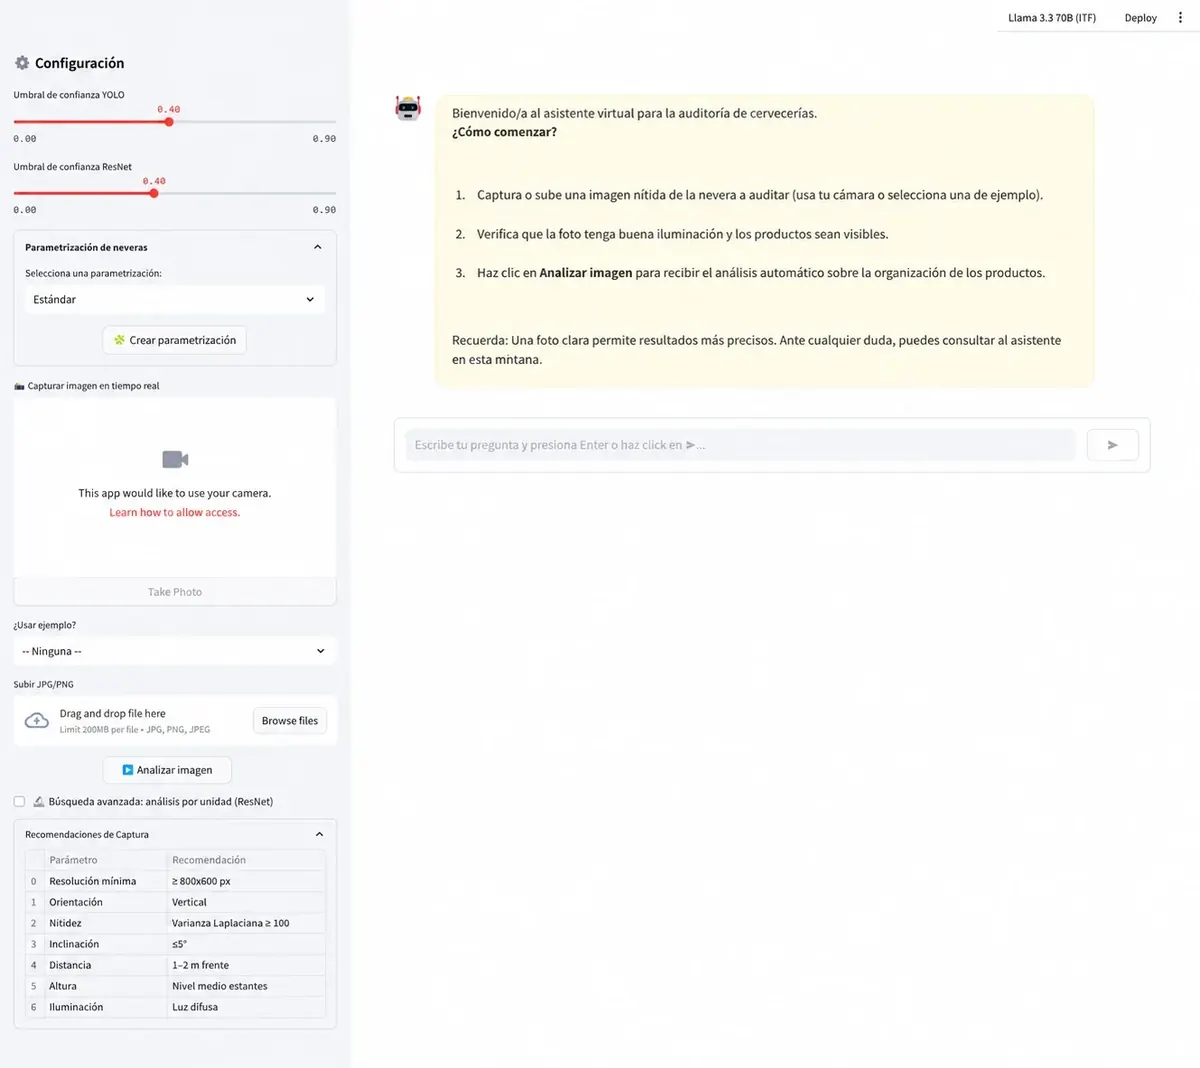Open the three-dot app menu
The width and height of the screenshot is (1200, 1068).
(x=1180, y=18)
